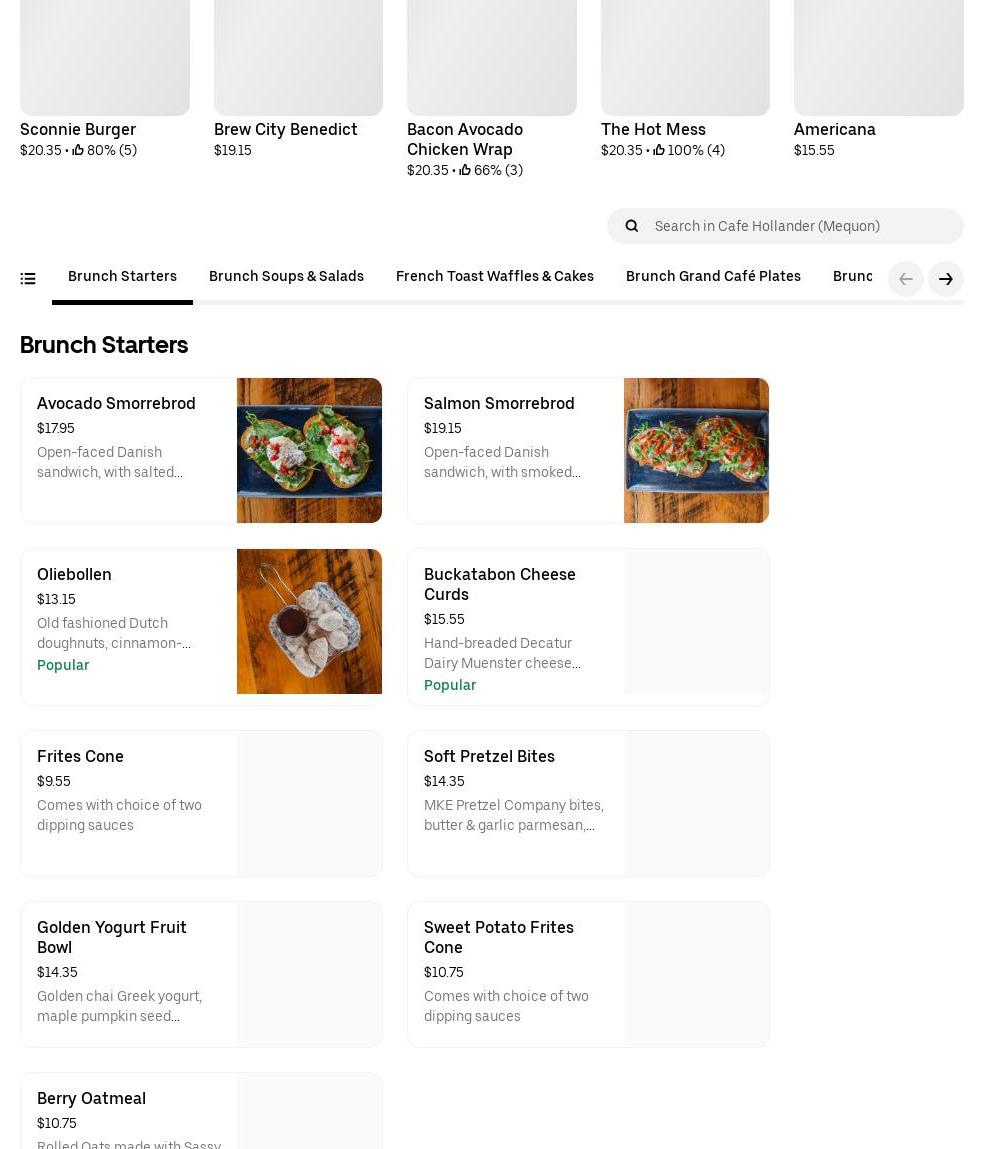This screenshot has width=984, height=1149.
Task: Select the Brunch Grand Café Plates tab
Action: [713, 277]
